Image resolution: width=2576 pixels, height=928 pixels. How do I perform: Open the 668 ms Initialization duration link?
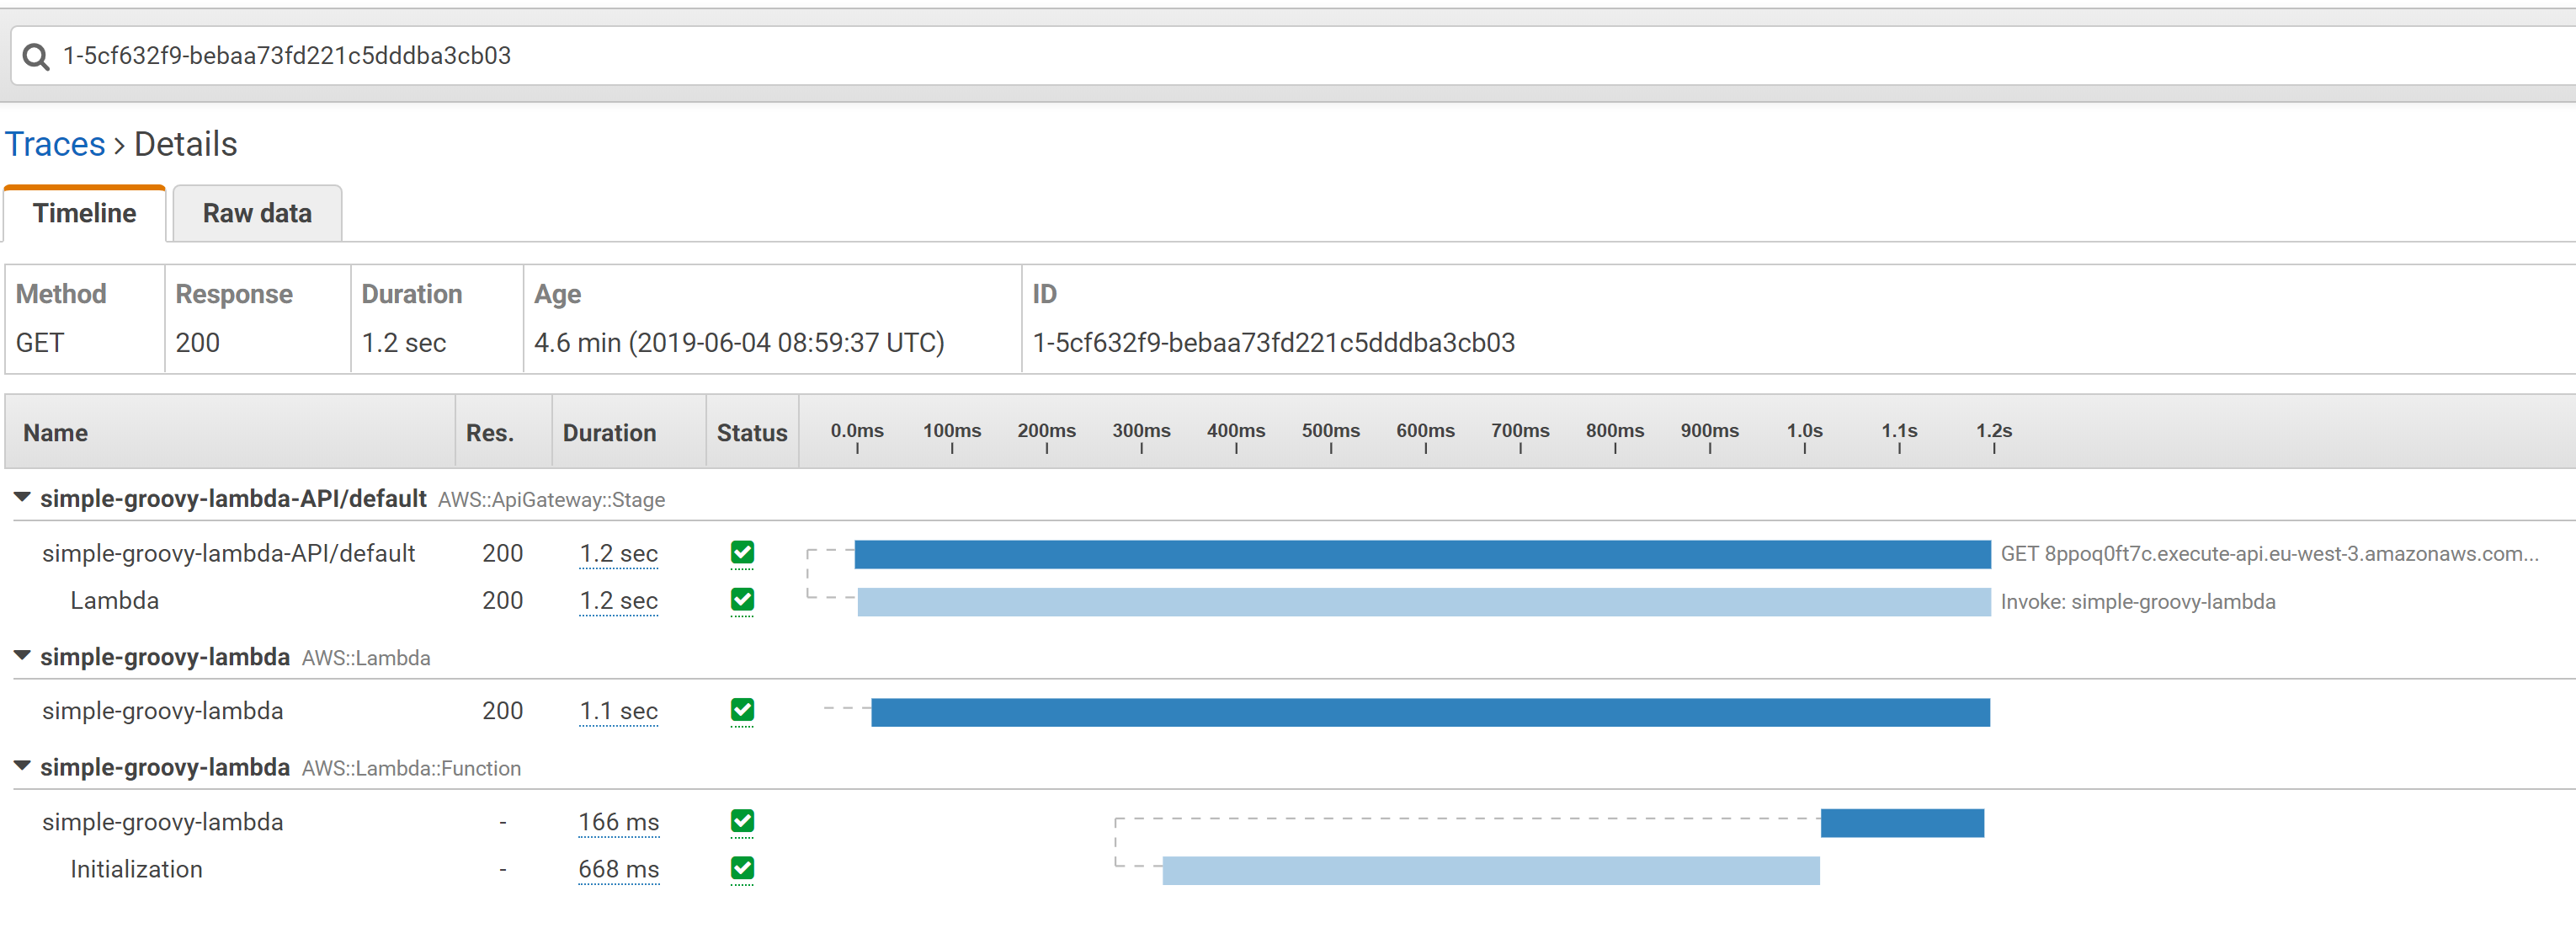coord(618,870)
